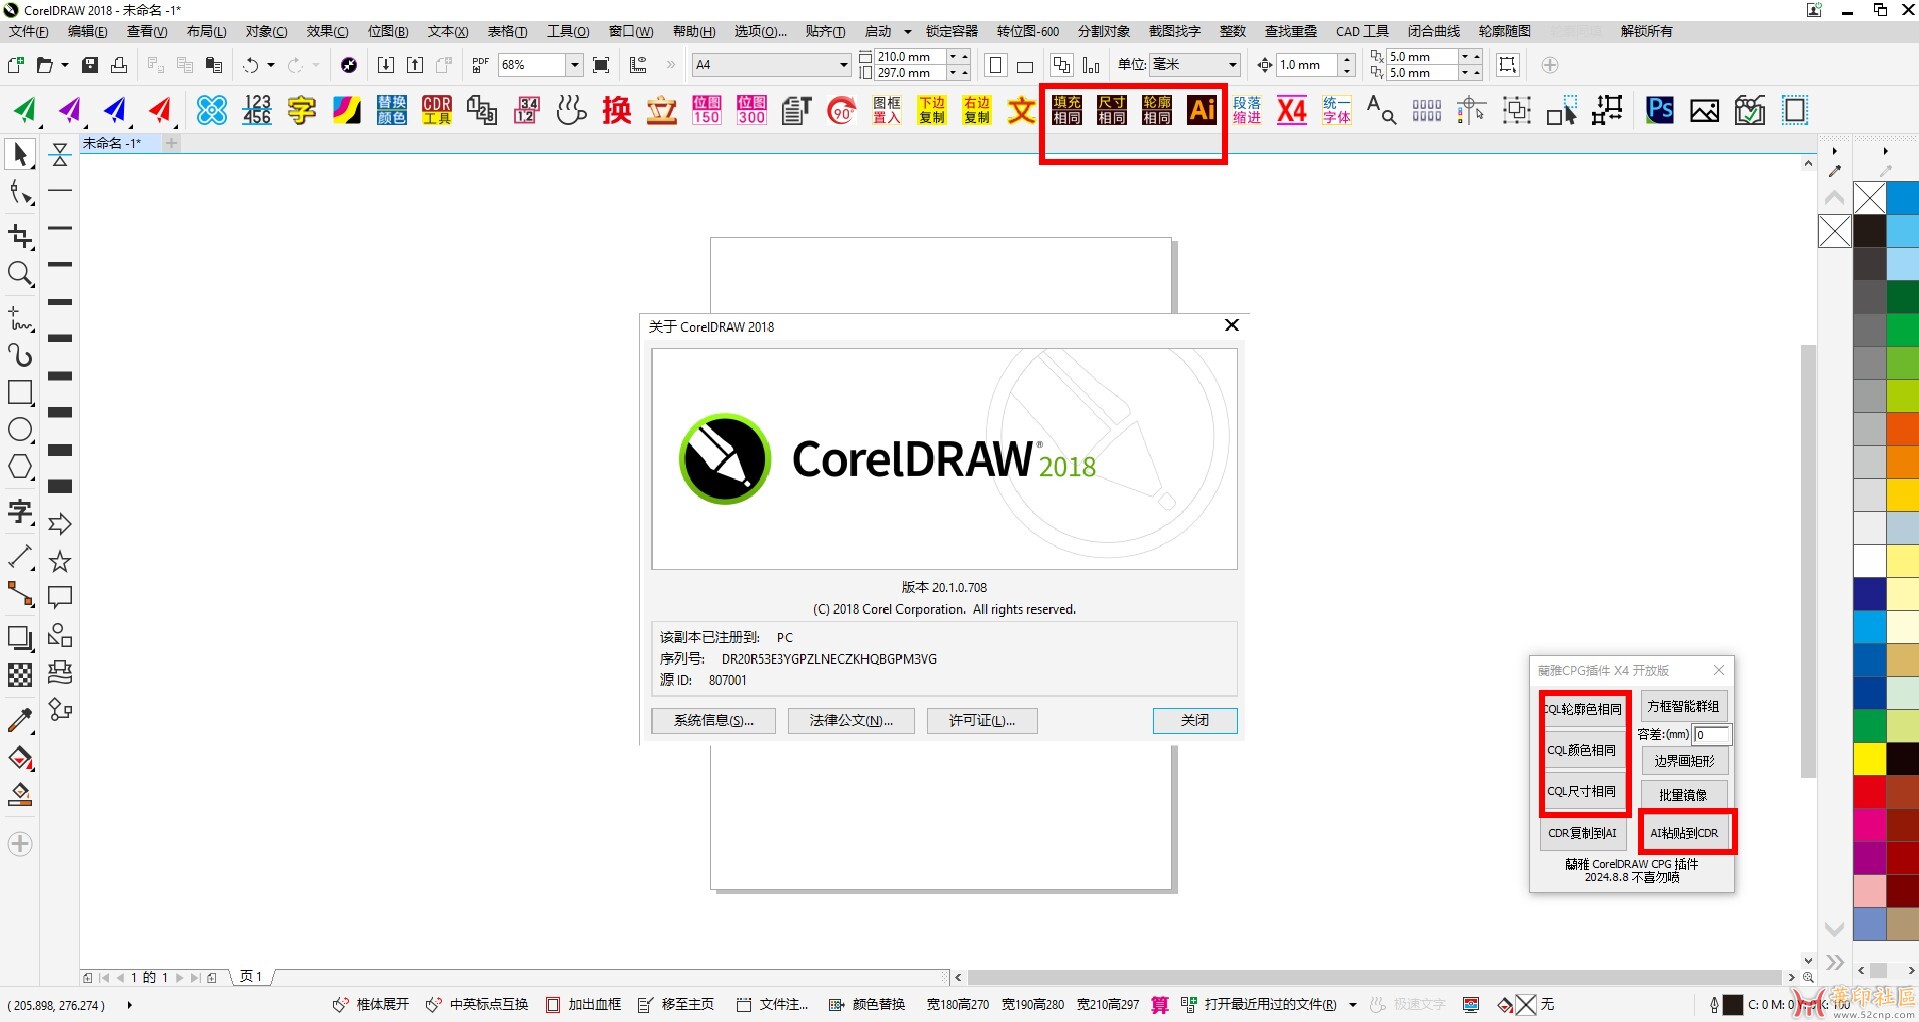1919x1022 pixels.
Task: Toggle full-screen preview icon
Action: tap(601, 65)
